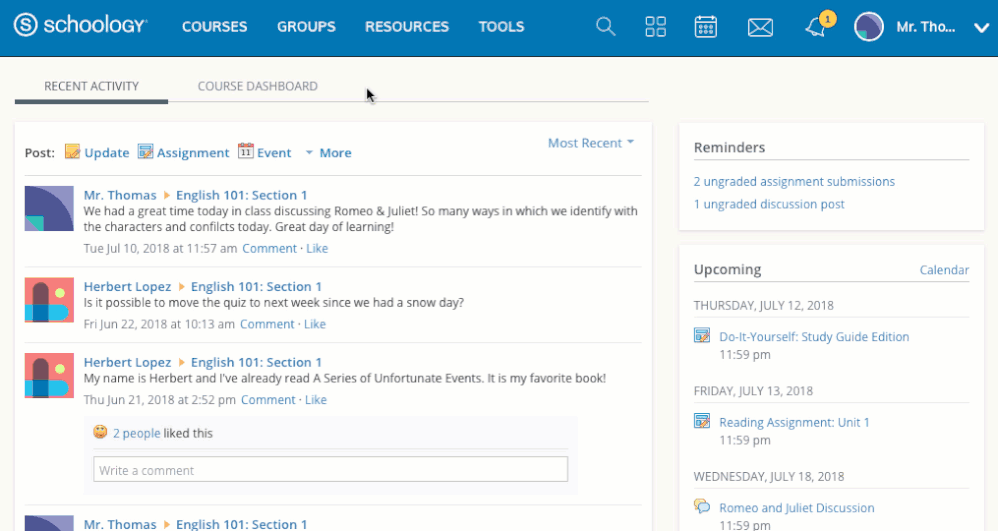Open 1 ungraded discussion post reminder
Viewport: 998px width, 531px height.
(769, 204)
